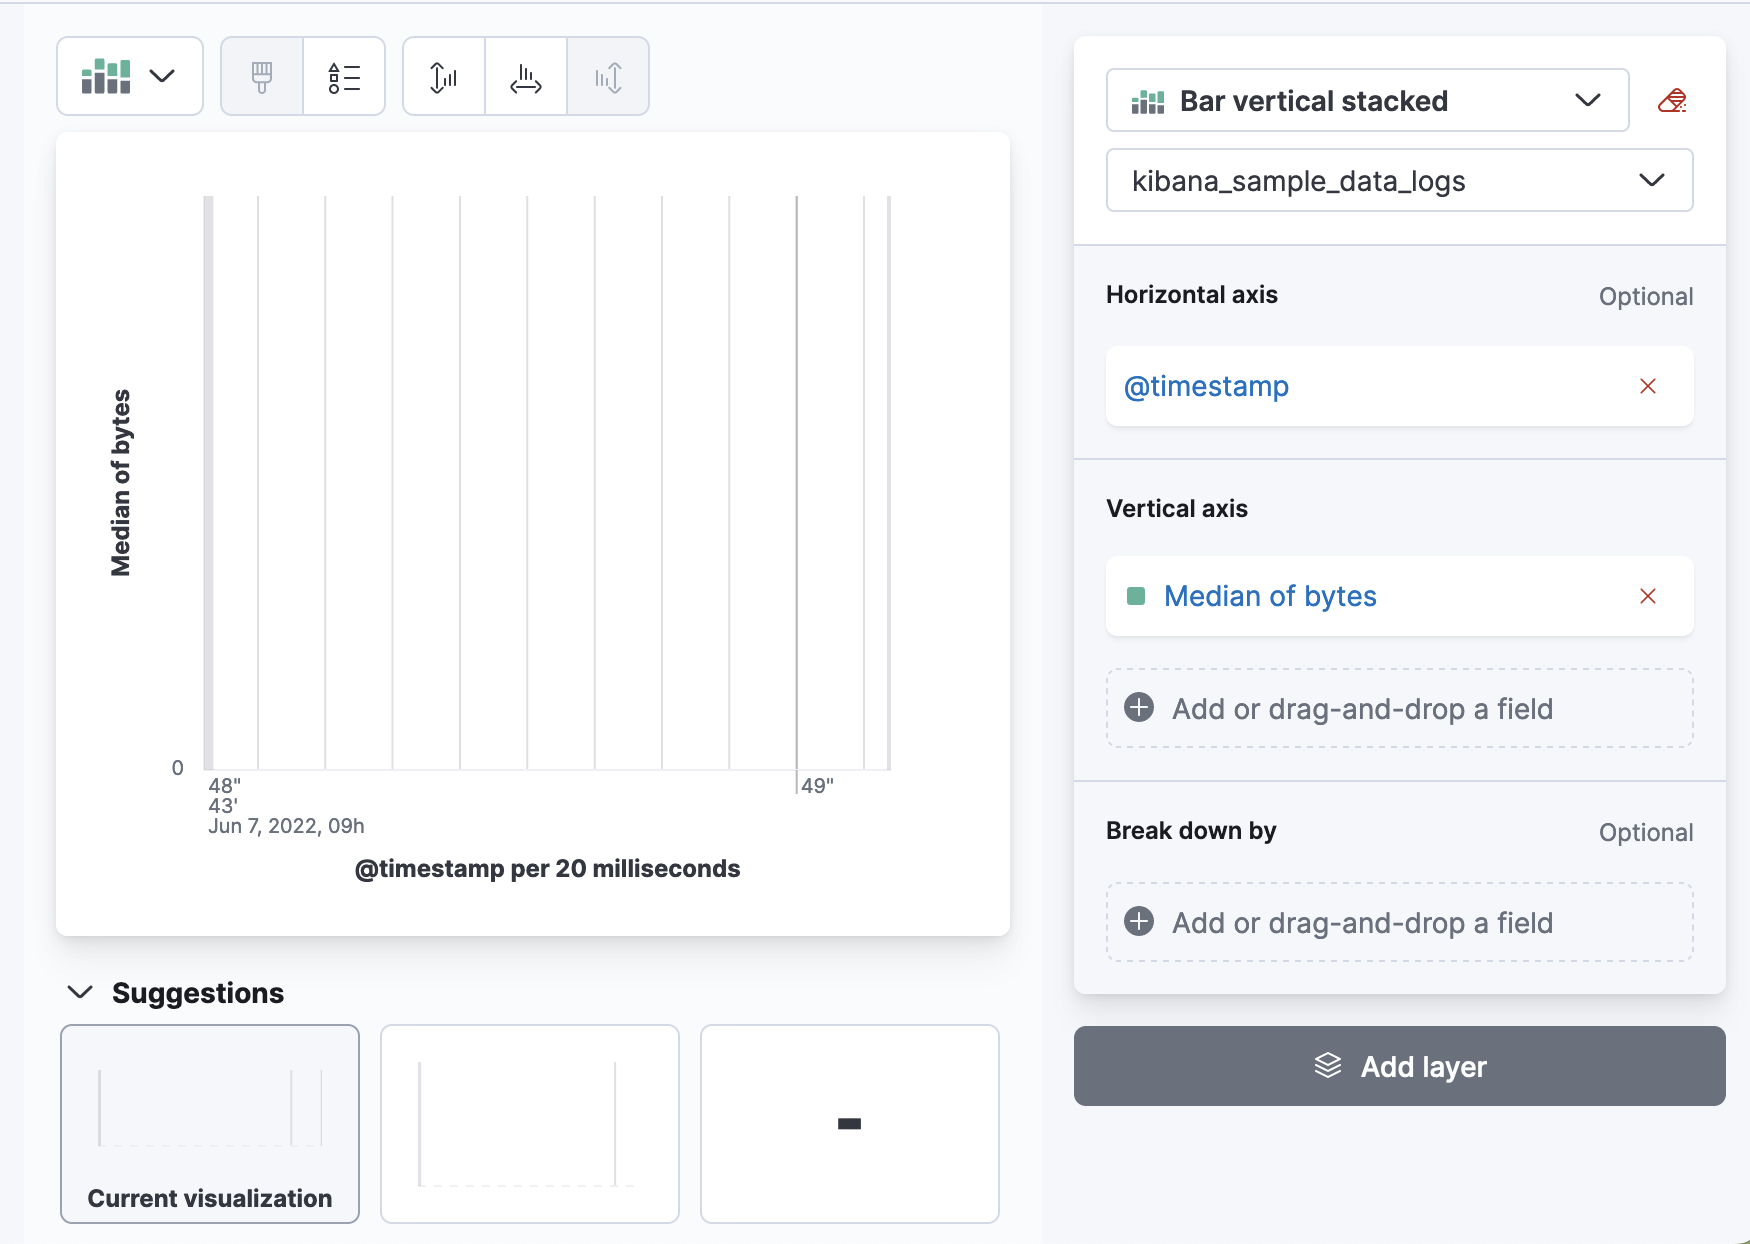Remove @timestamp from Horizontal axis

tap(1648, 386)
